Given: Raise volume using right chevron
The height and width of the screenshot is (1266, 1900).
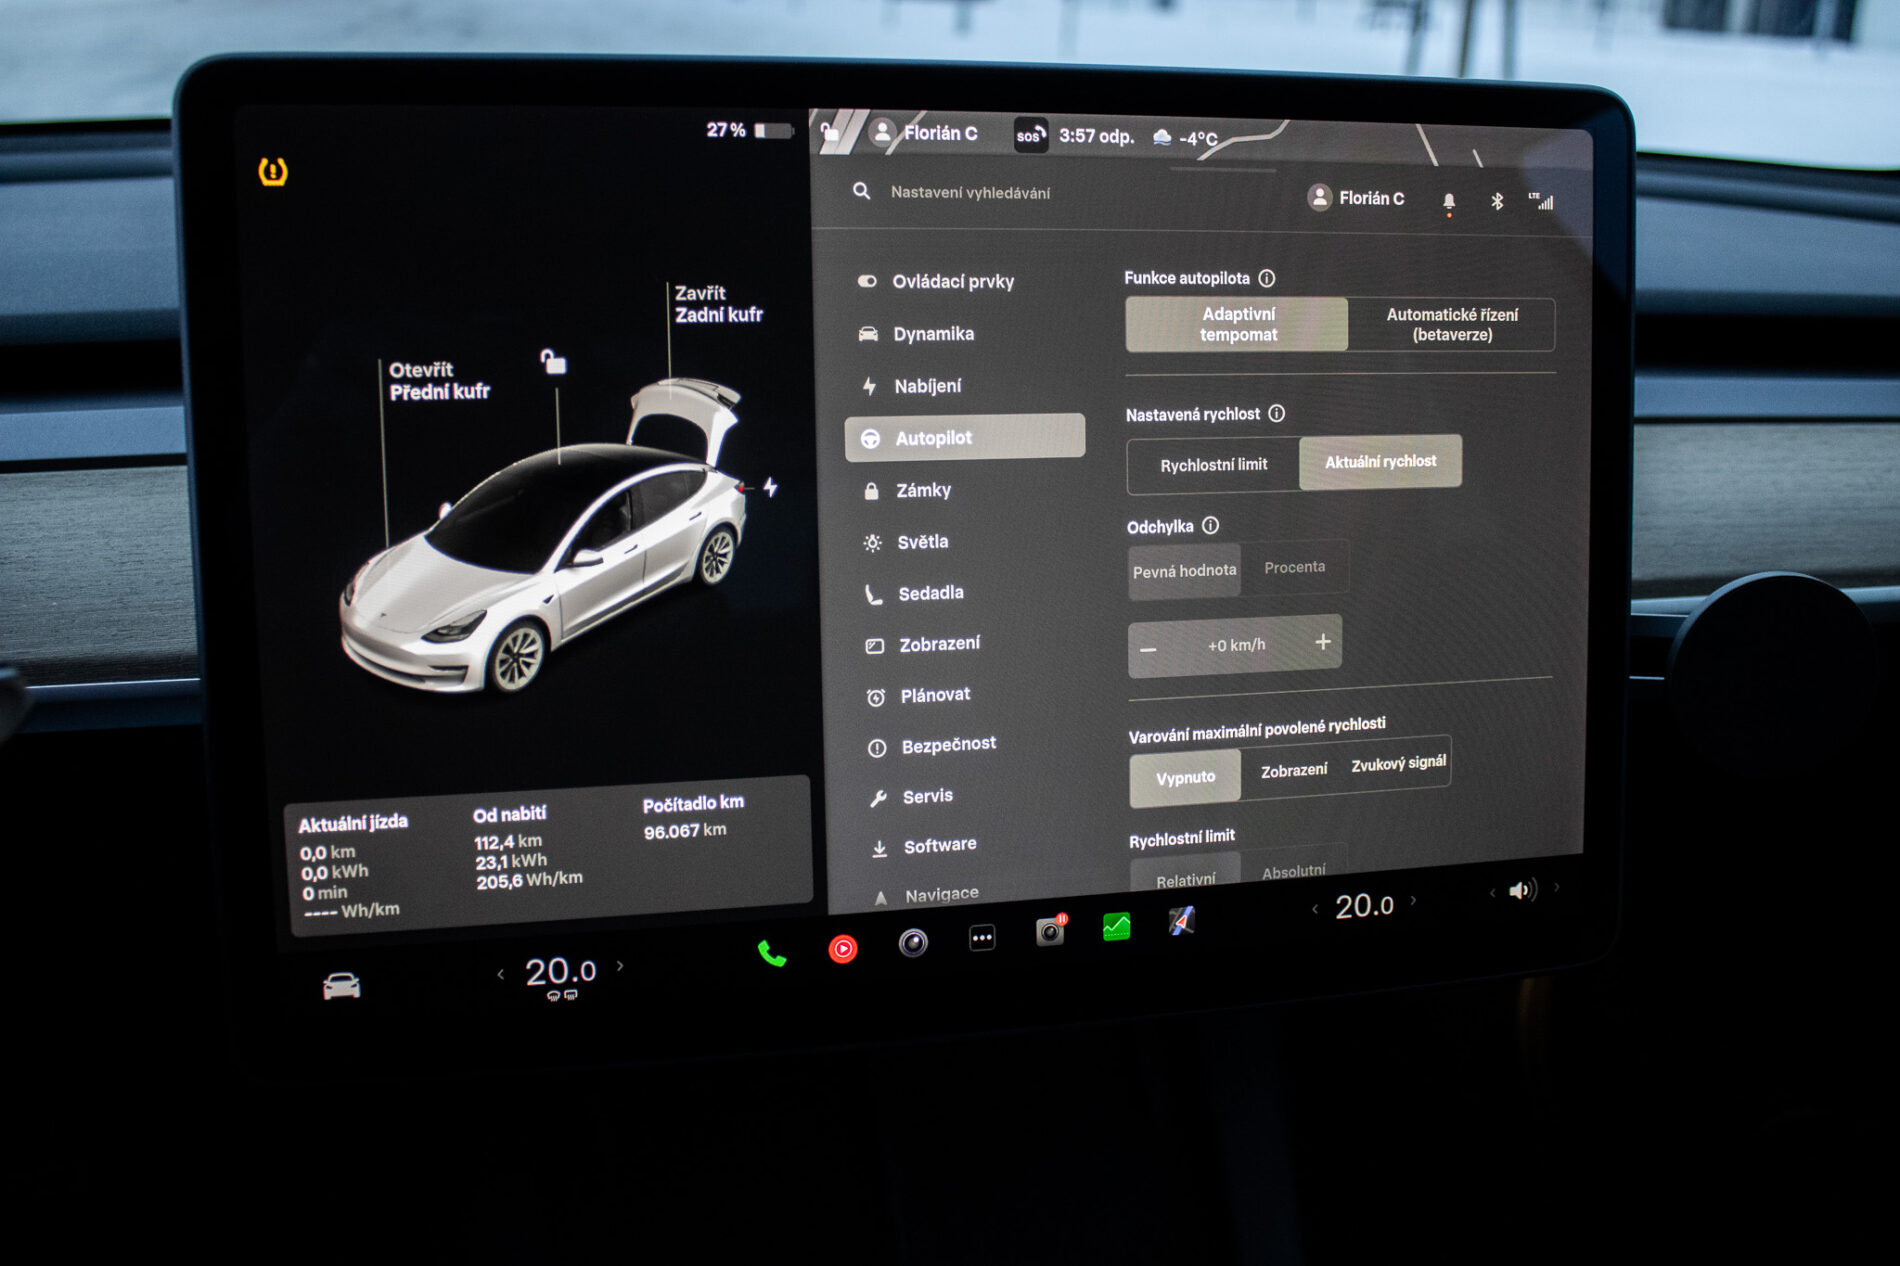Looking at the screenshot, I should tap(1557, 886).
